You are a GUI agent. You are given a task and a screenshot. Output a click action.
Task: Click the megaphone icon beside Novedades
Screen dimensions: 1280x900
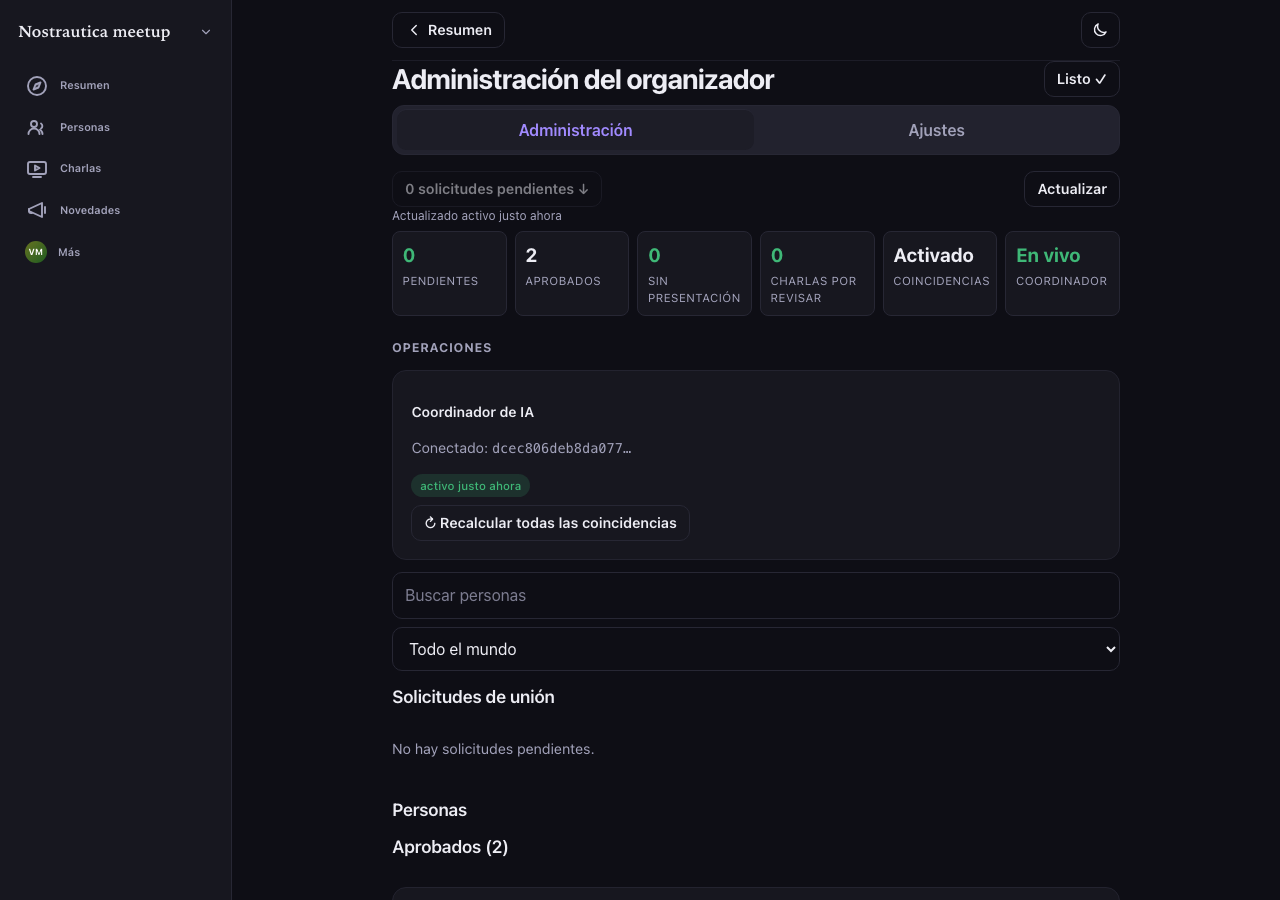(x=37, y=210)
